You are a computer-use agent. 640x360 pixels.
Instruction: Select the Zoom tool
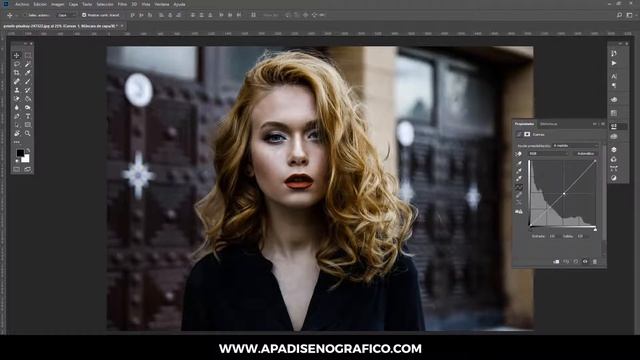coord(28,133)
